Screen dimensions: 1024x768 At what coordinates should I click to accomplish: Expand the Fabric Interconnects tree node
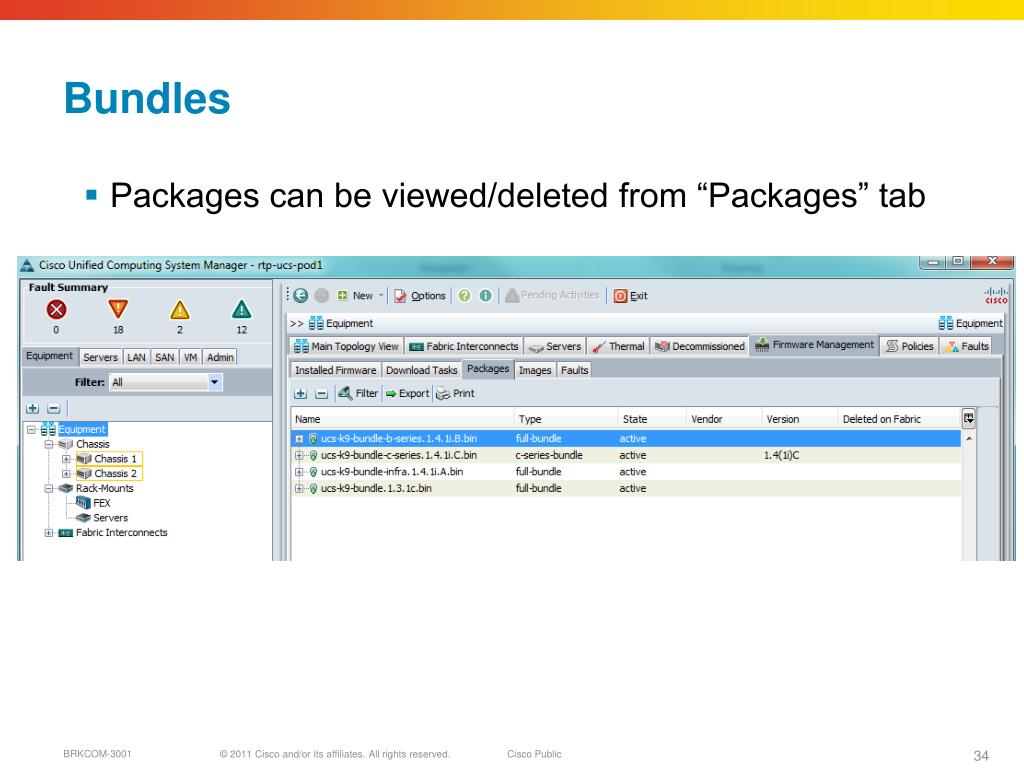(x=49, y=533)
